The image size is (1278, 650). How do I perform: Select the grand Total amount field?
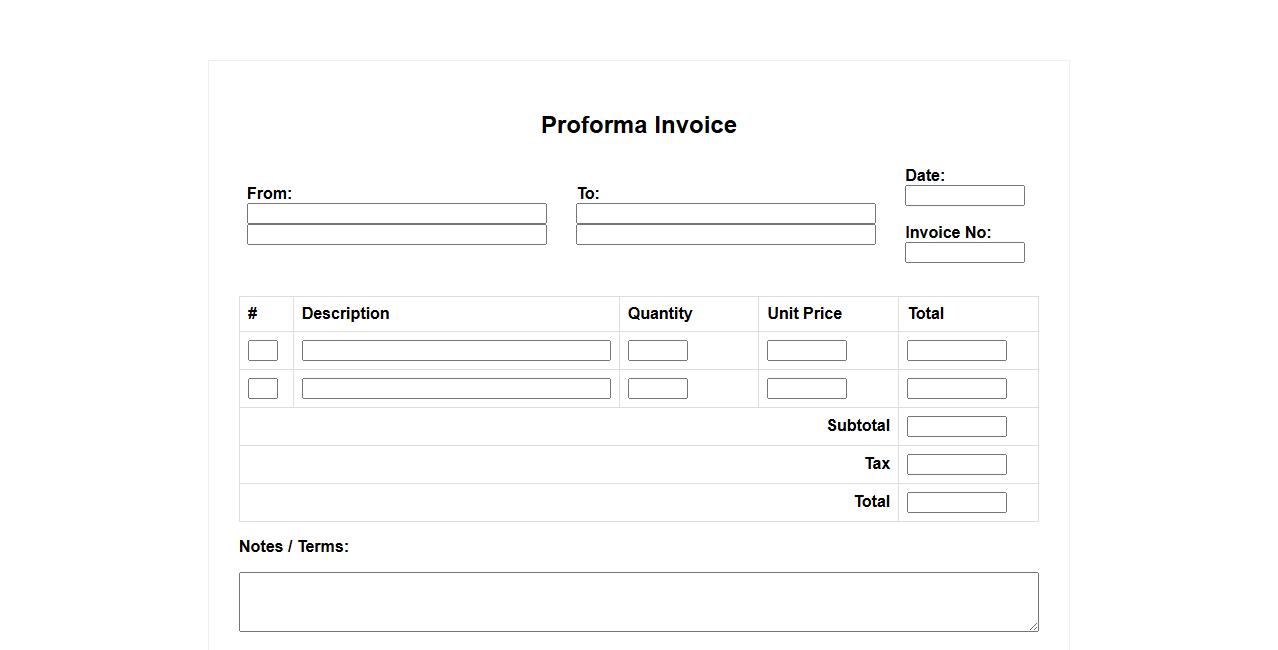point(956,502)
